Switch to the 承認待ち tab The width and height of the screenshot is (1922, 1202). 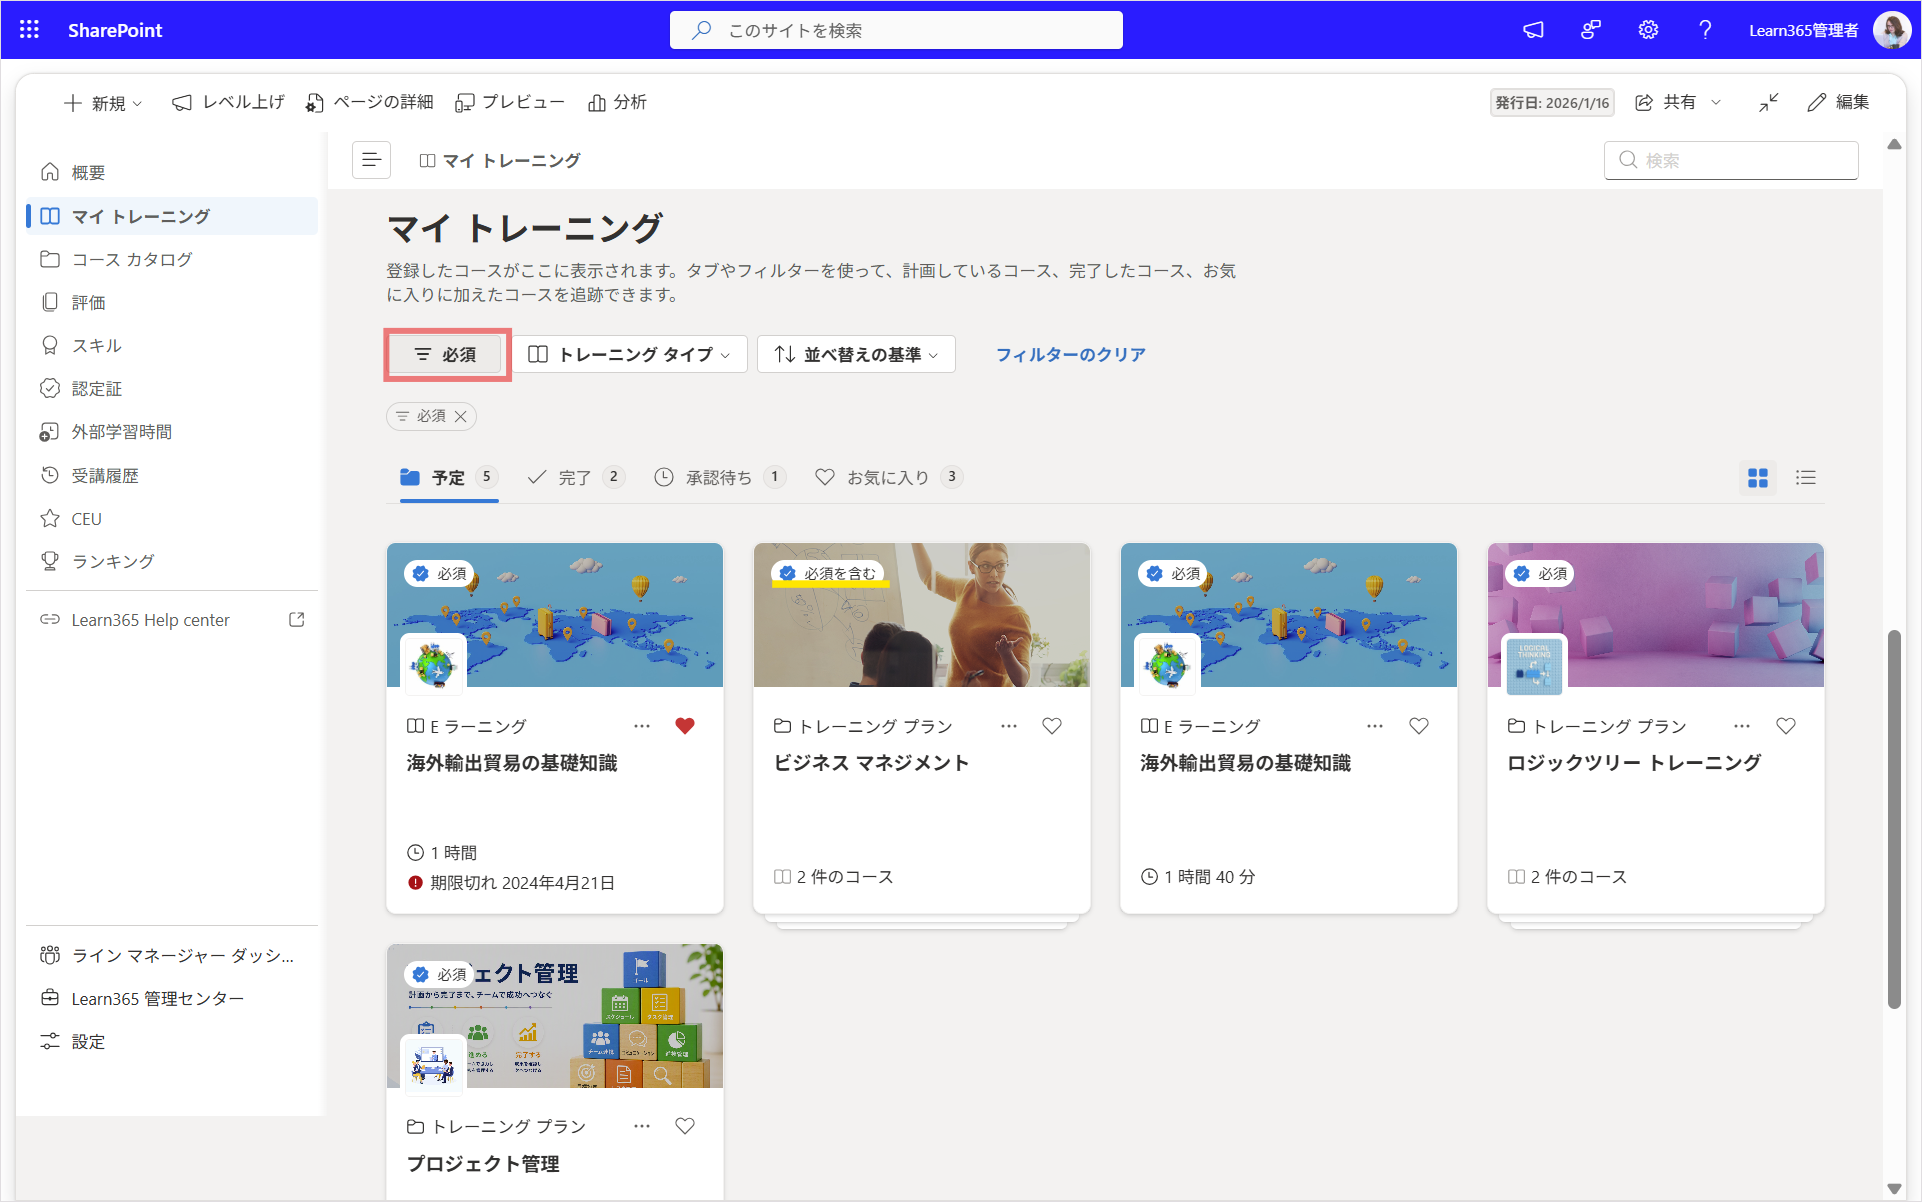coord(720,478)
